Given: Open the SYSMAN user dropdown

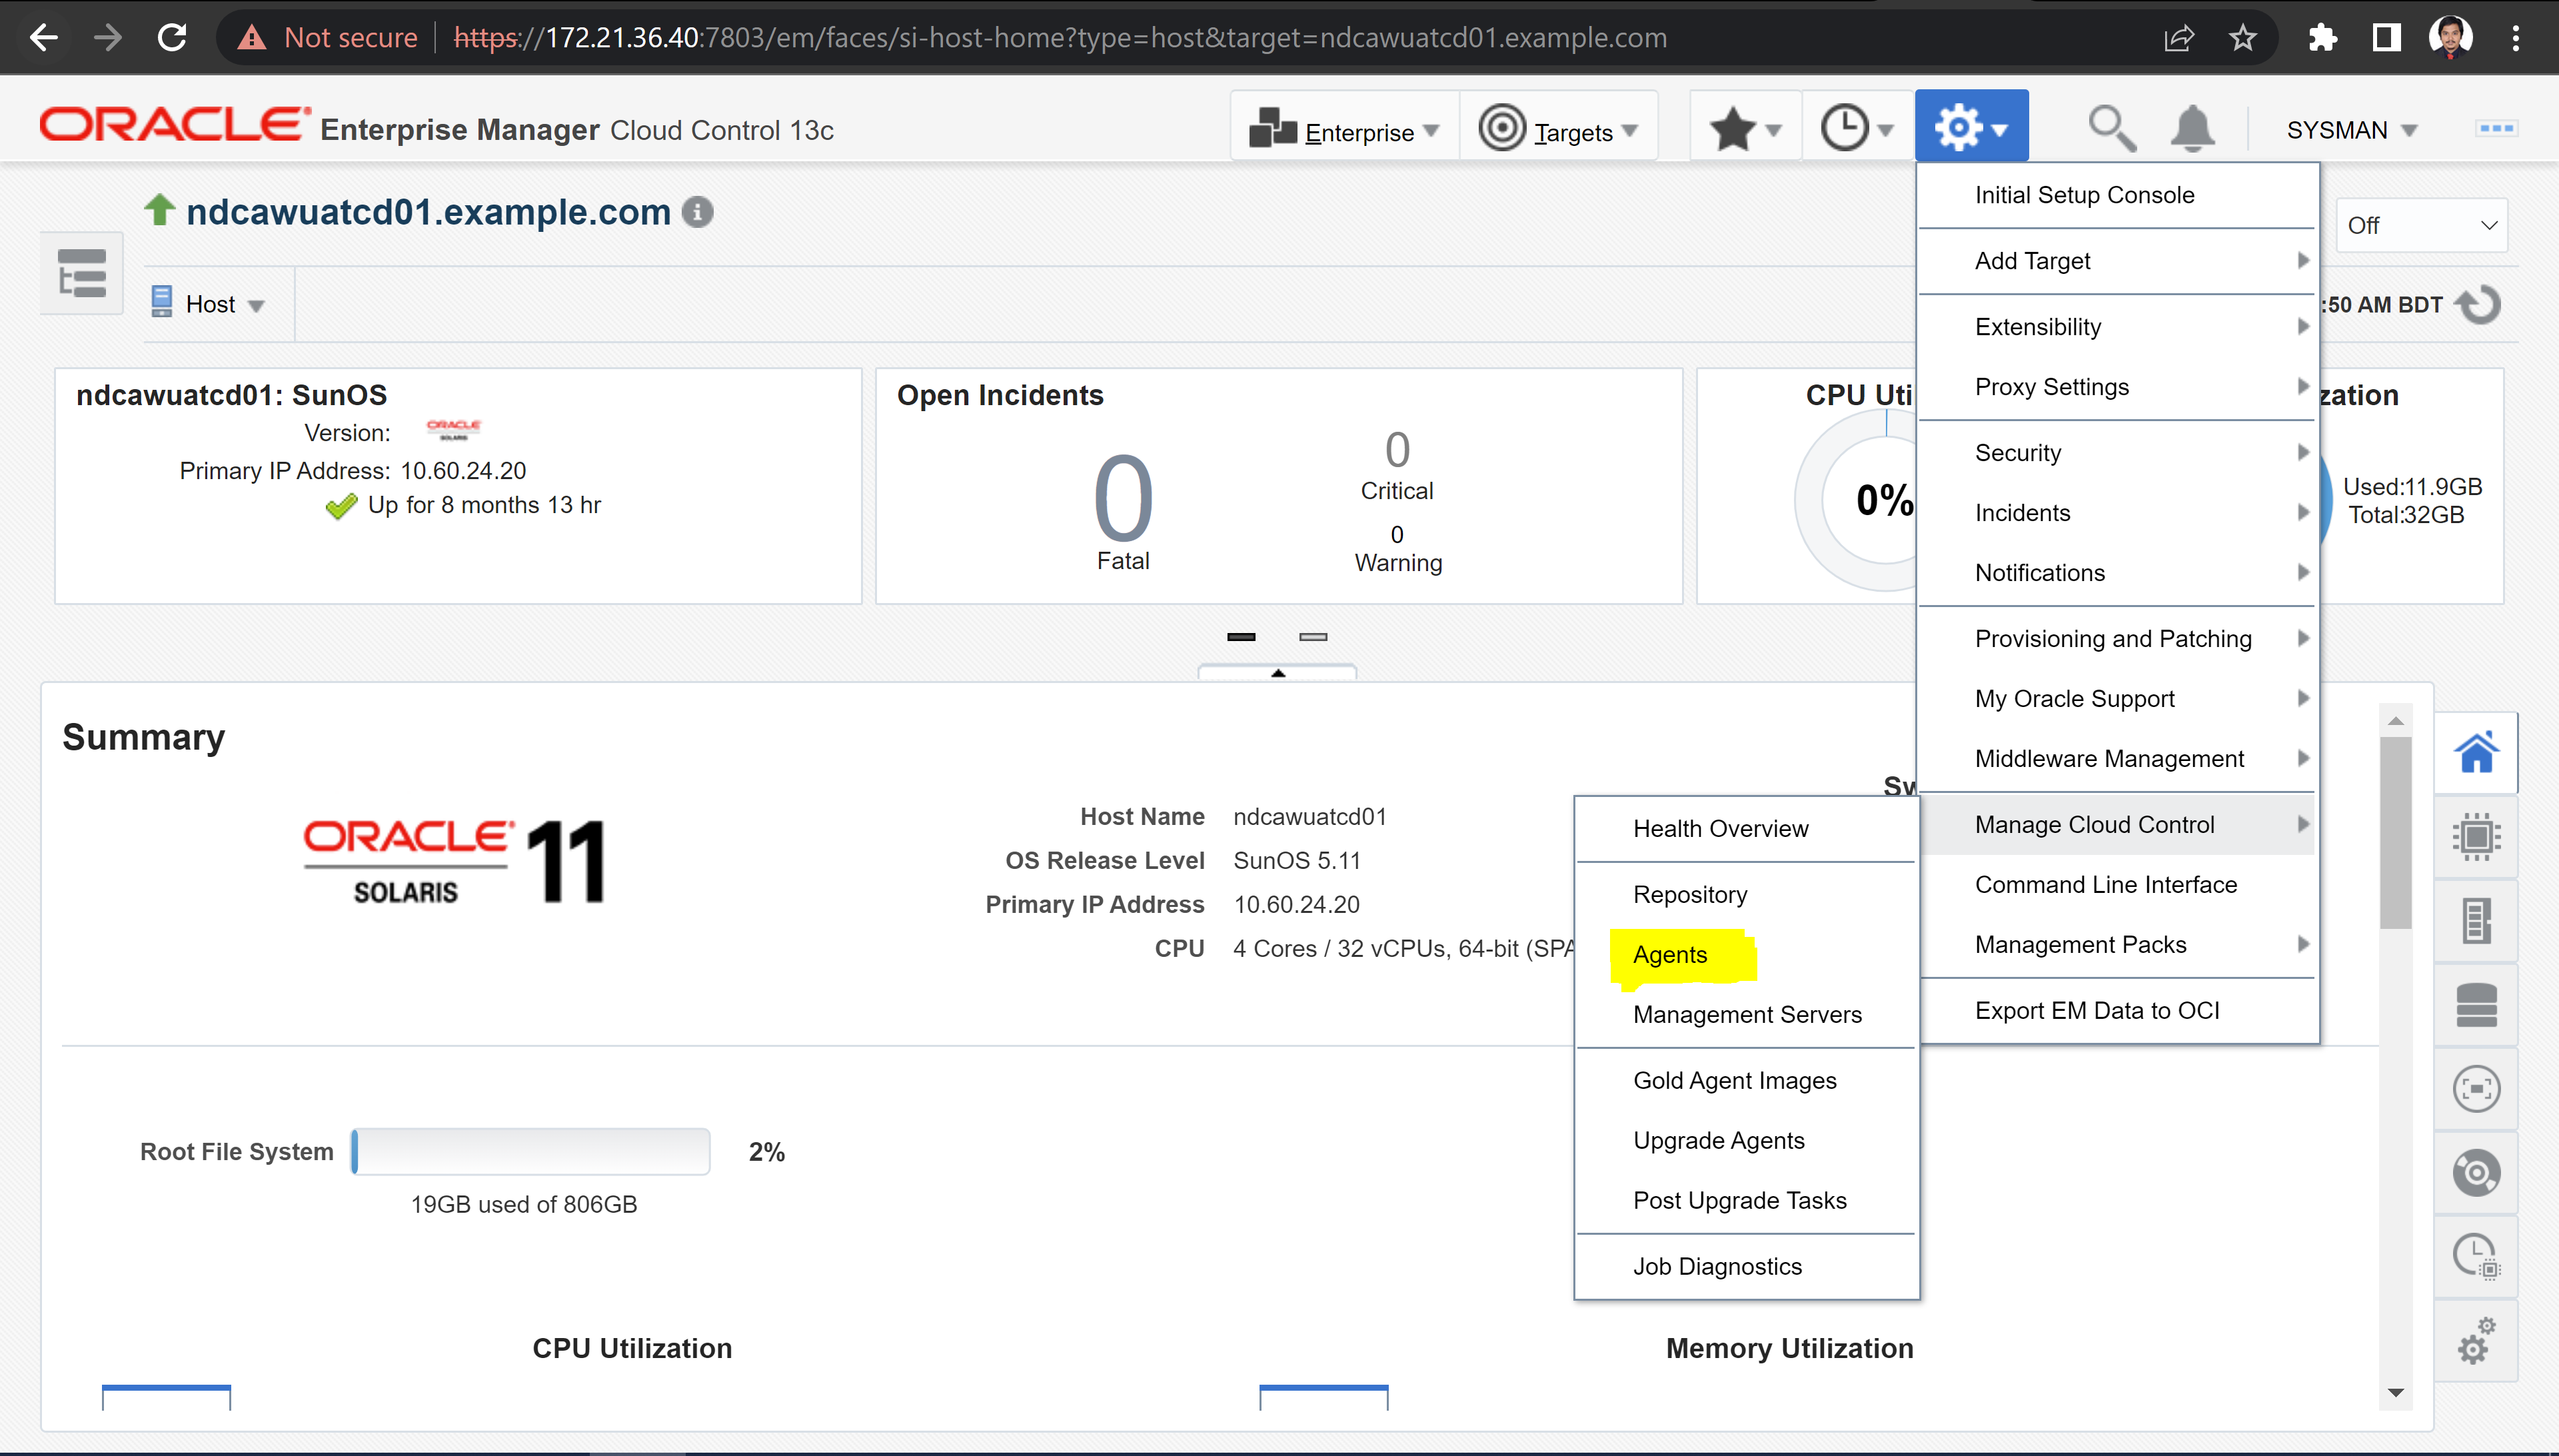Looking at the screenshot, I should (x=2352, y=131).
